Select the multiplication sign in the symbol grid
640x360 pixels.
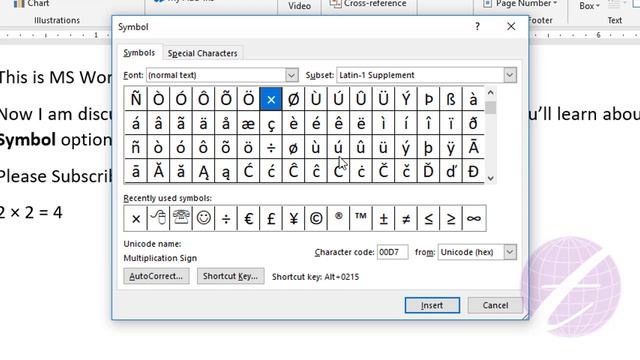click(271, 99)
